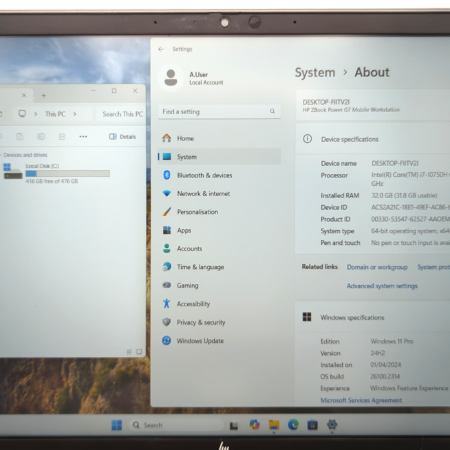Select Version 24H2 text
The height and width of the screenshot is (450, 450).
click(378, 353)
